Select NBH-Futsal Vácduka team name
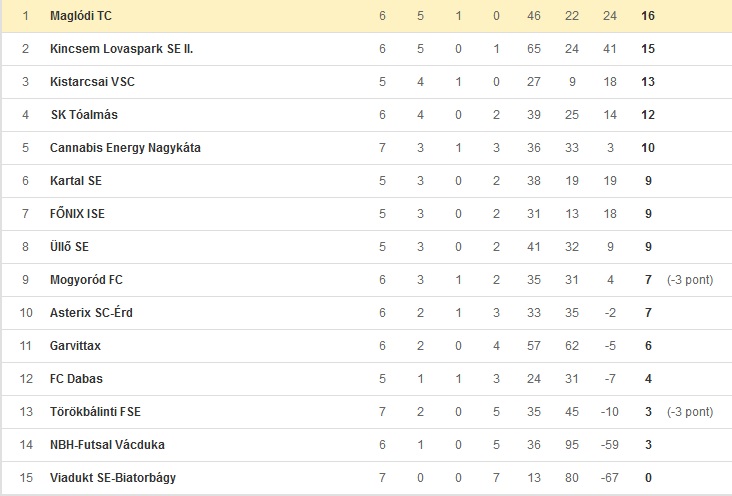This screenshot has width=732, height=496. pyautogui.click(x=107, y=445)
